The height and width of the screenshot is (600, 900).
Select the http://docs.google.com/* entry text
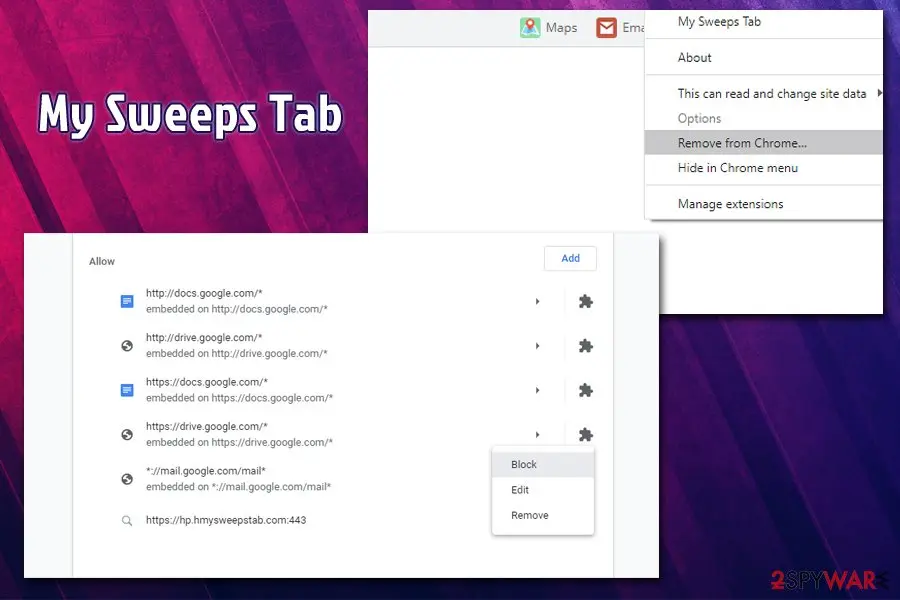204,293
